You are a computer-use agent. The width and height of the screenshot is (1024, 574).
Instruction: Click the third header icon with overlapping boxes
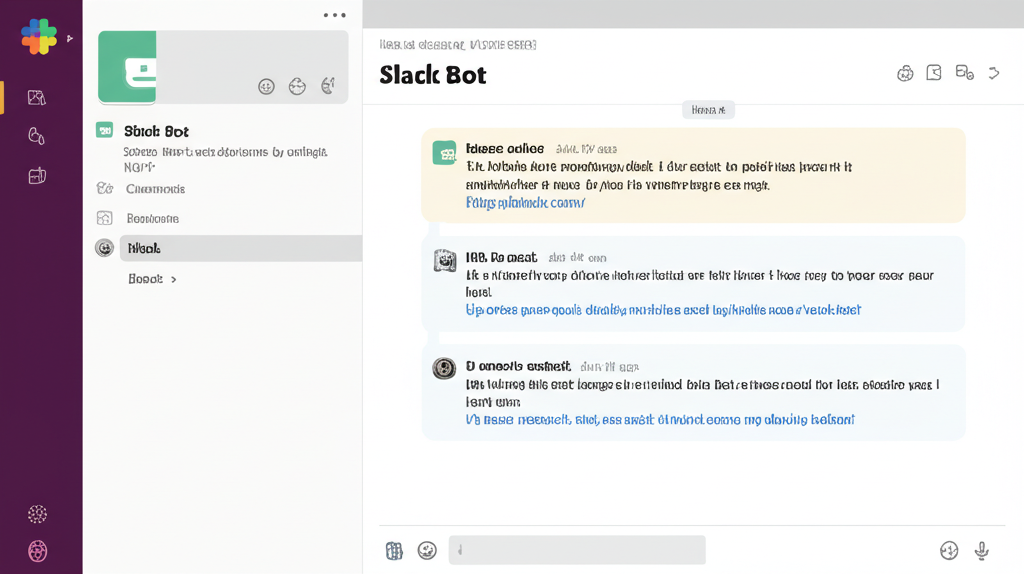point(965,72)
